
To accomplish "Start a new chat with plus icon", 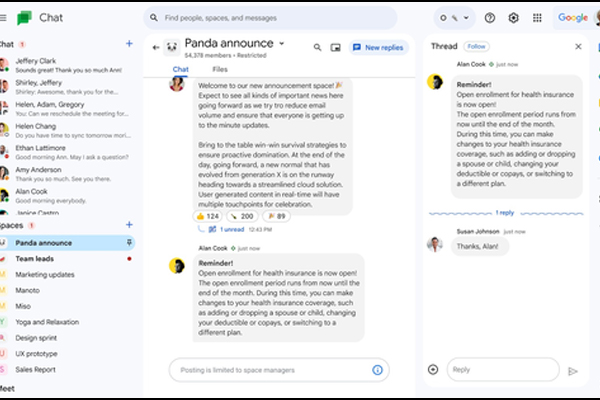I will click(x=129, y=44).
